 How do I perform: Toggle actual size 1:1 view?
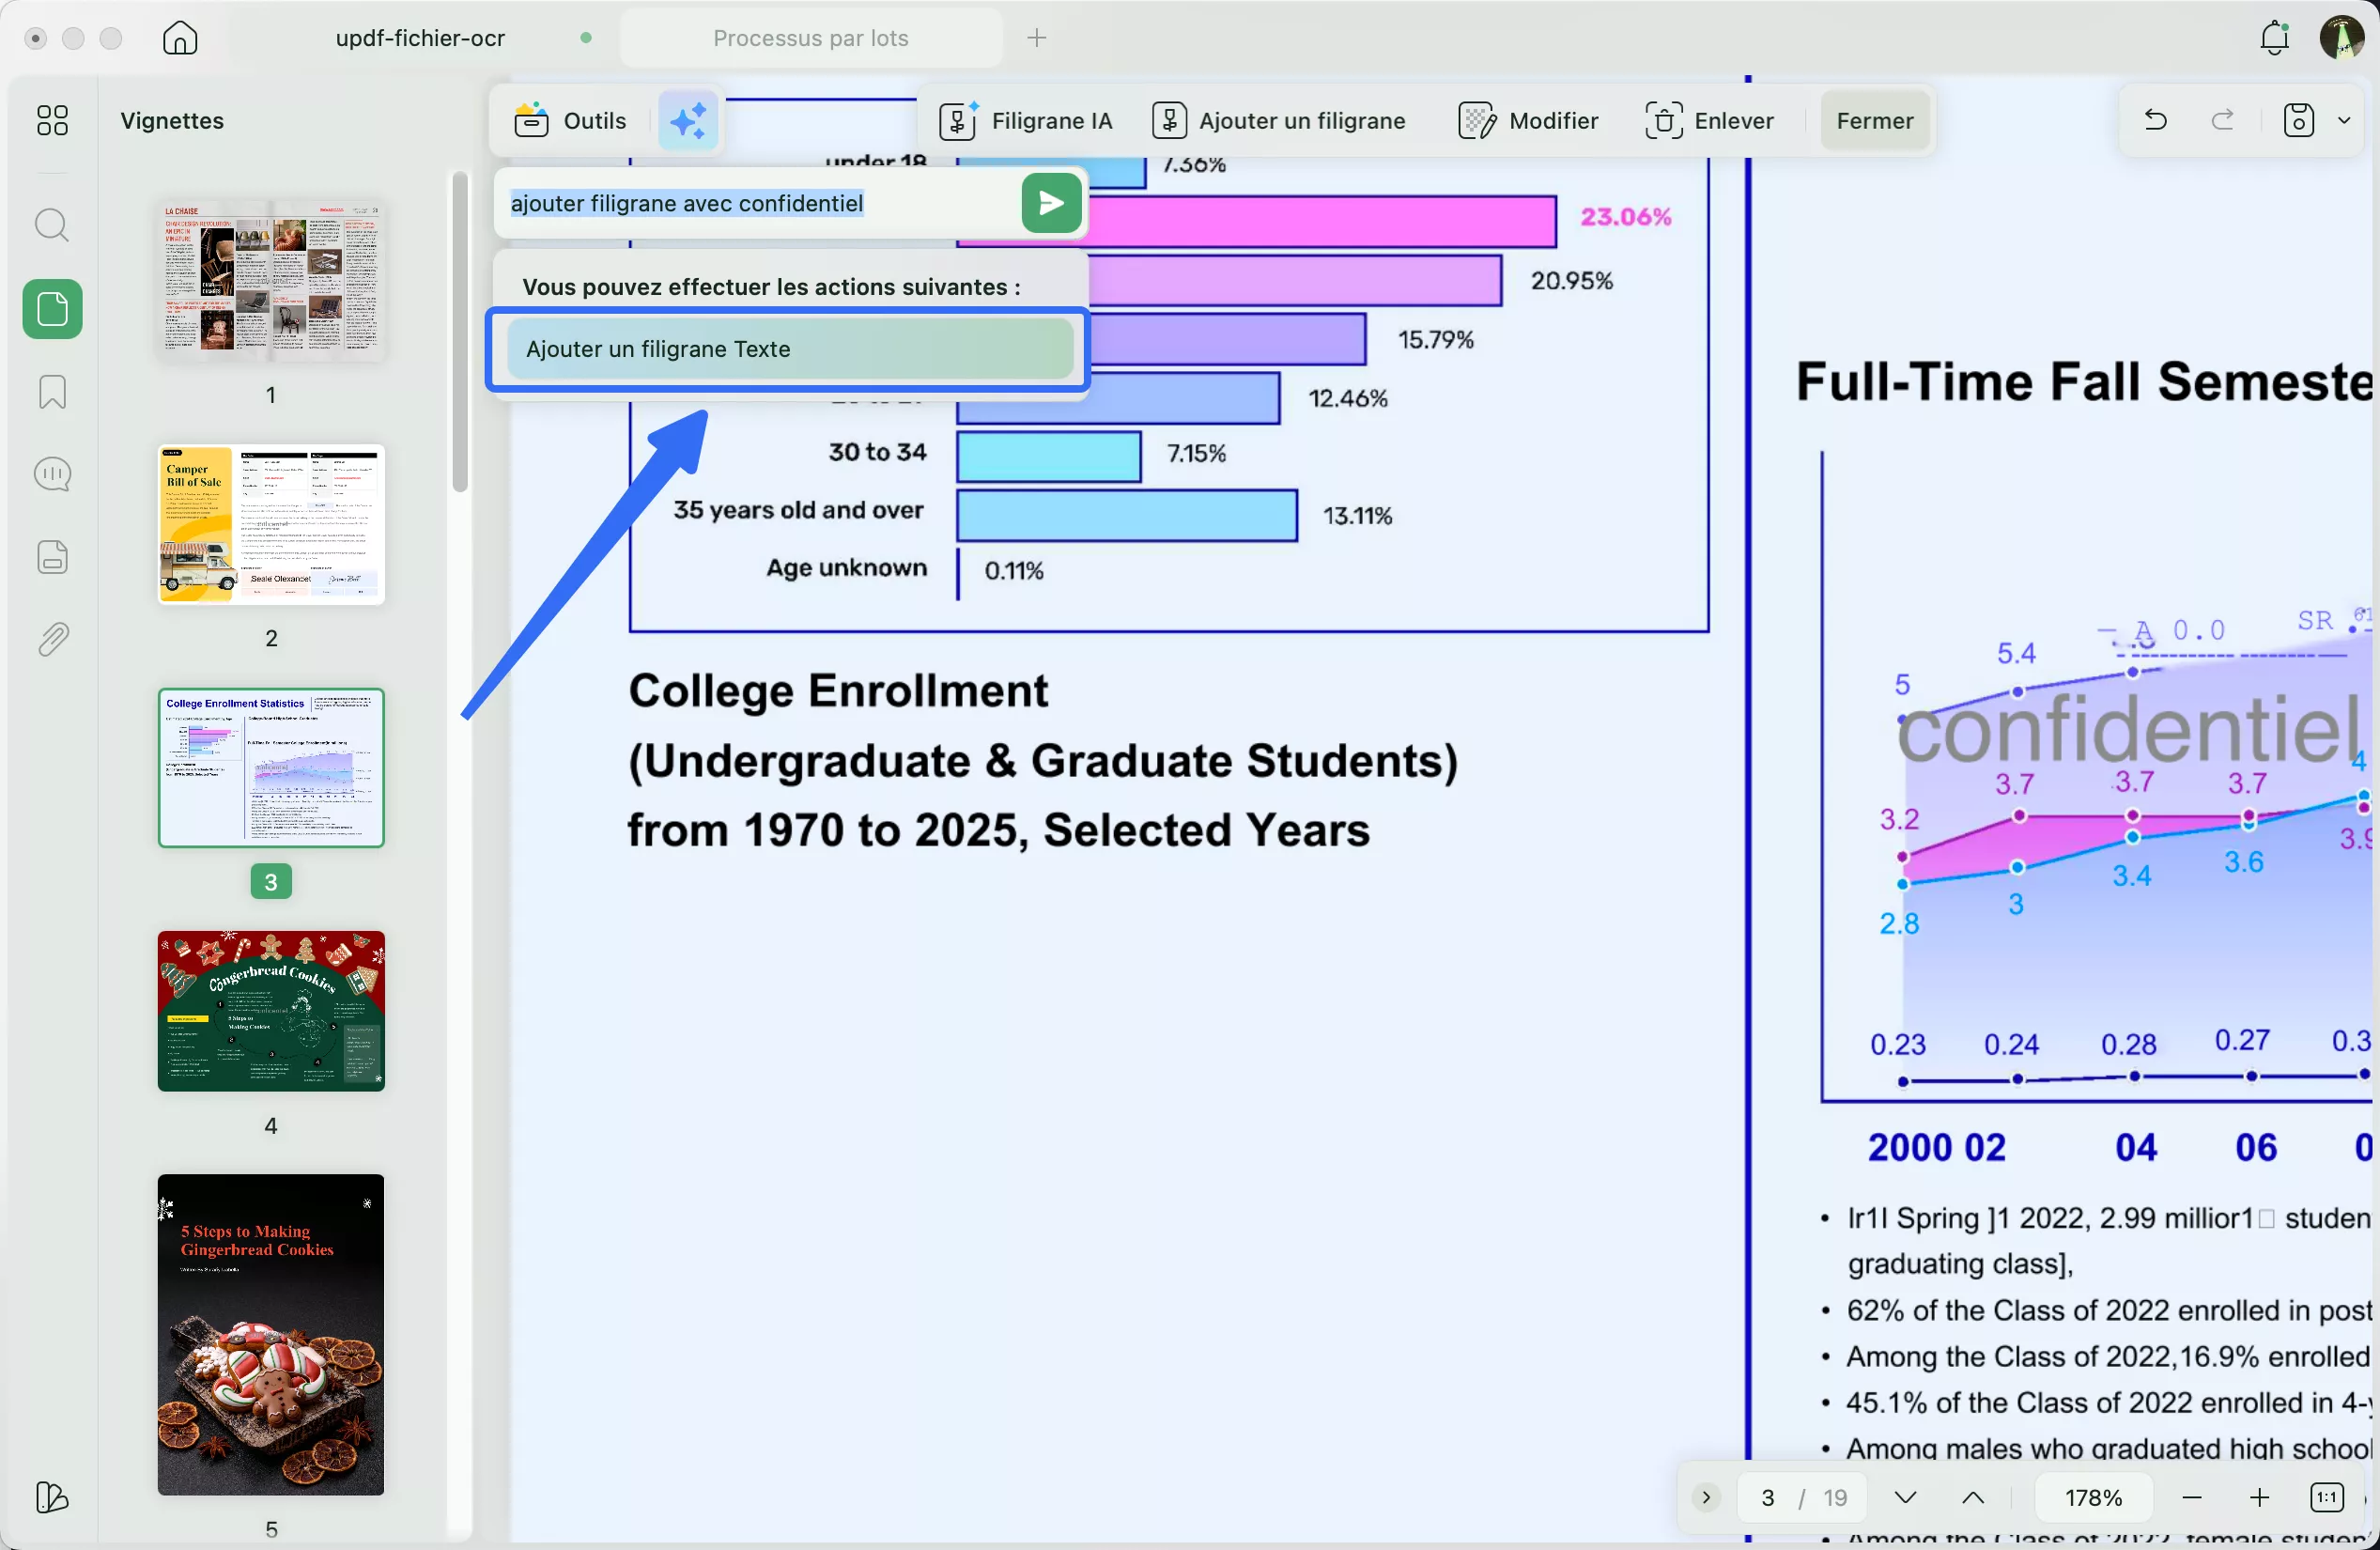[2326, 1497]
